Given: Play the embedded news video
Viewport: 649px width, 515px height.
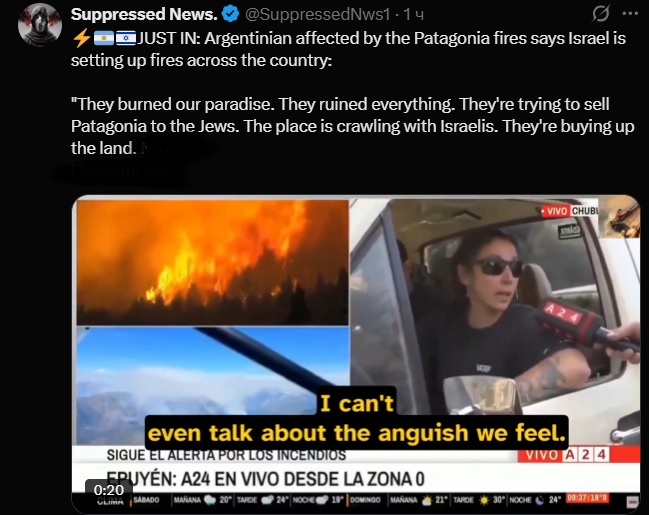Looking at the screenshot, I should pos(356,354).
